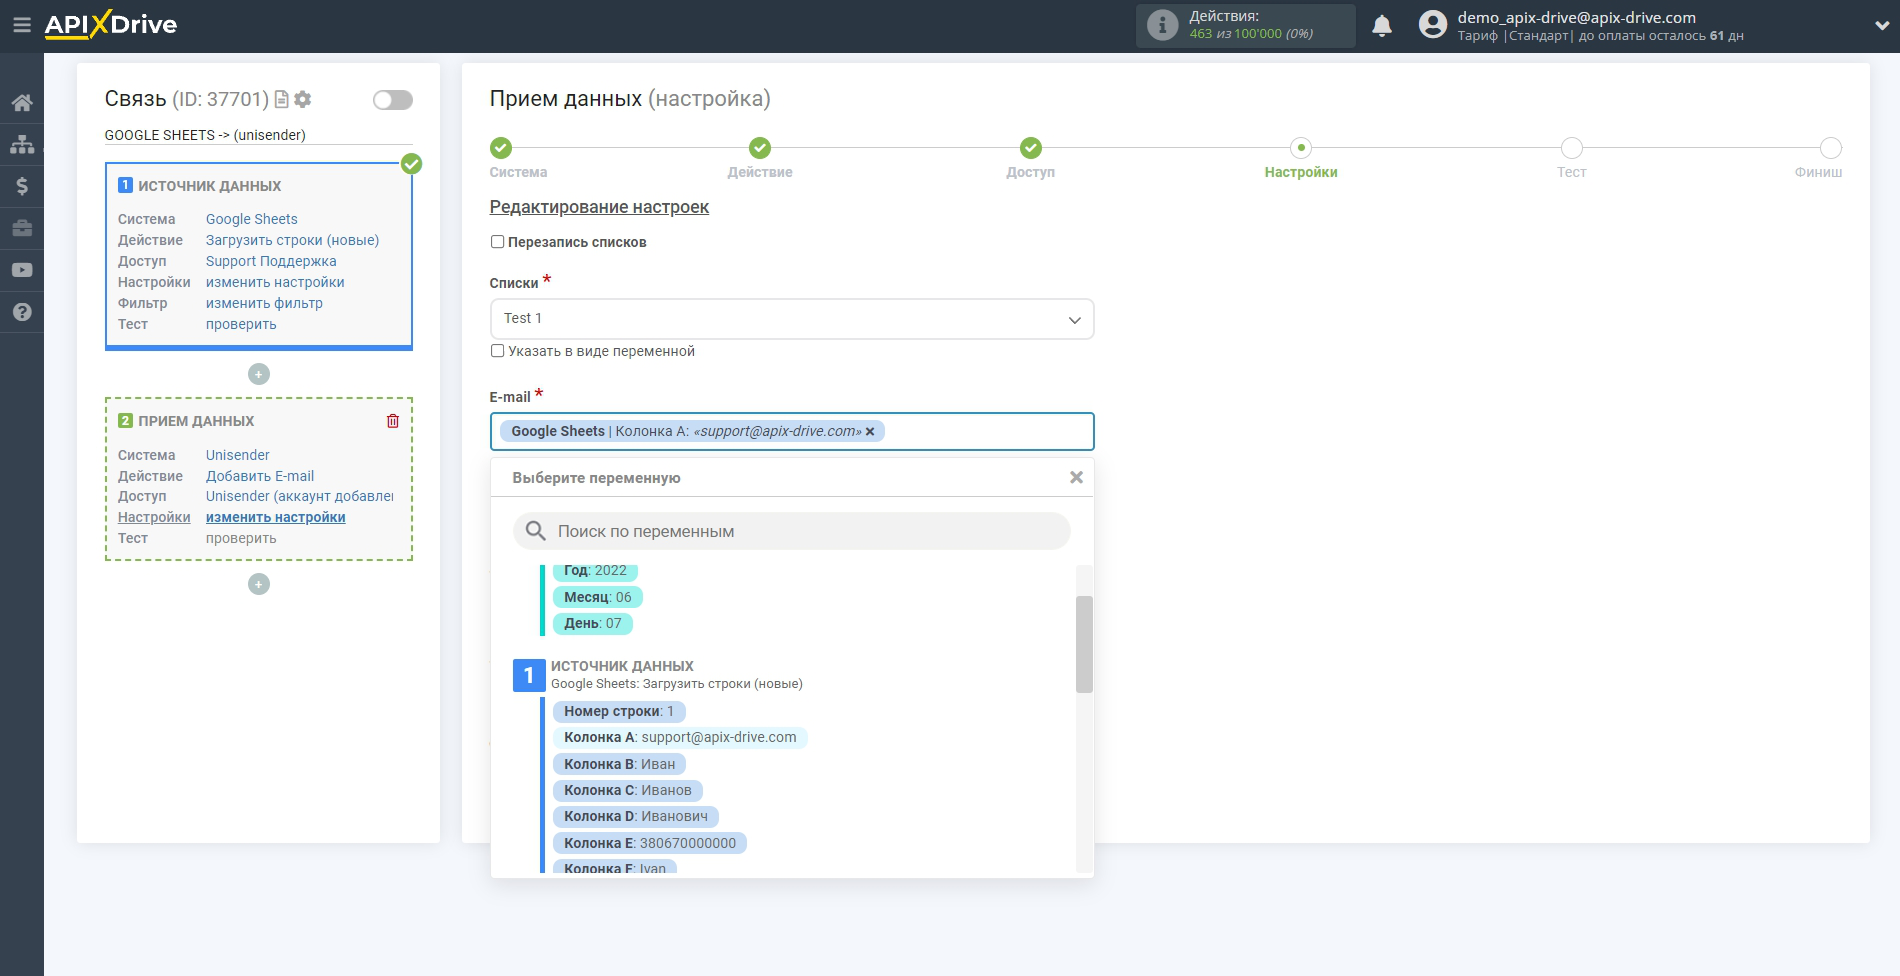Open the hamburger menu icon
Viewport: 1900px width, 976px height.
click(x=21, y=25)
